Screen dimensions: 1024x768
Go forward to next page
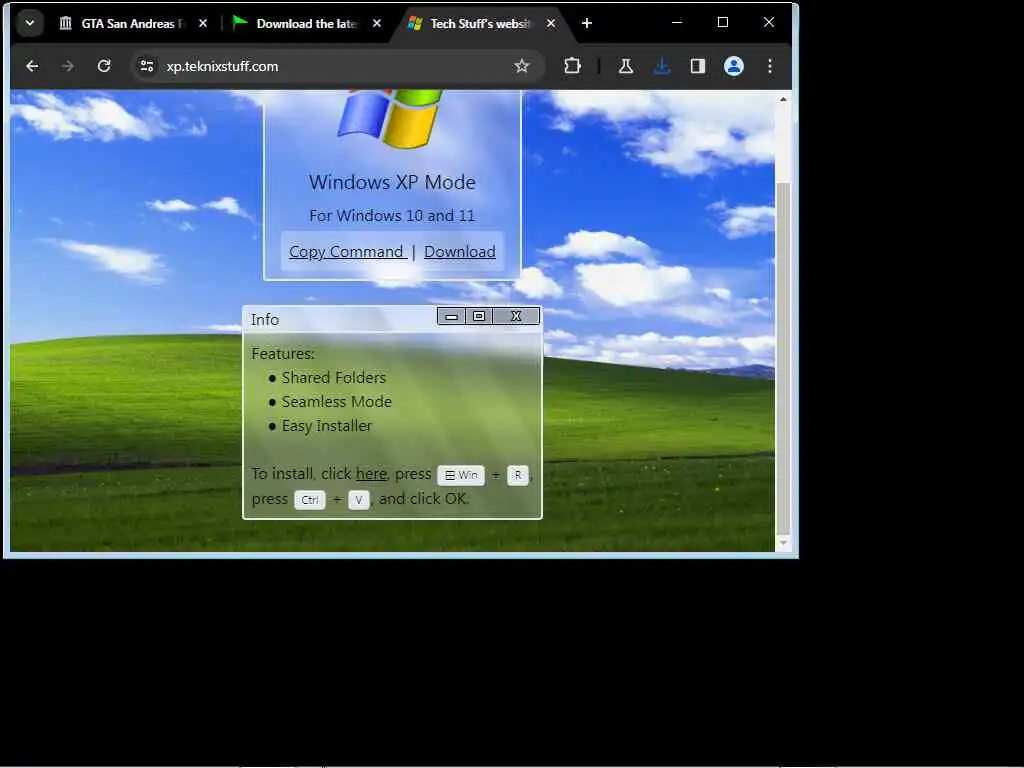(67, 66)
